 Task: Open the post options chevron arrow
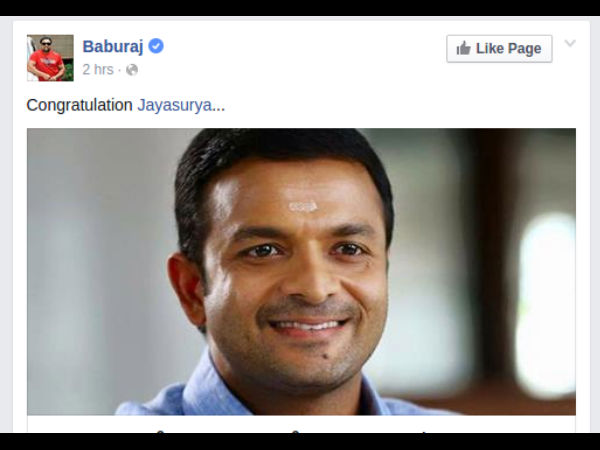[570, 43]
